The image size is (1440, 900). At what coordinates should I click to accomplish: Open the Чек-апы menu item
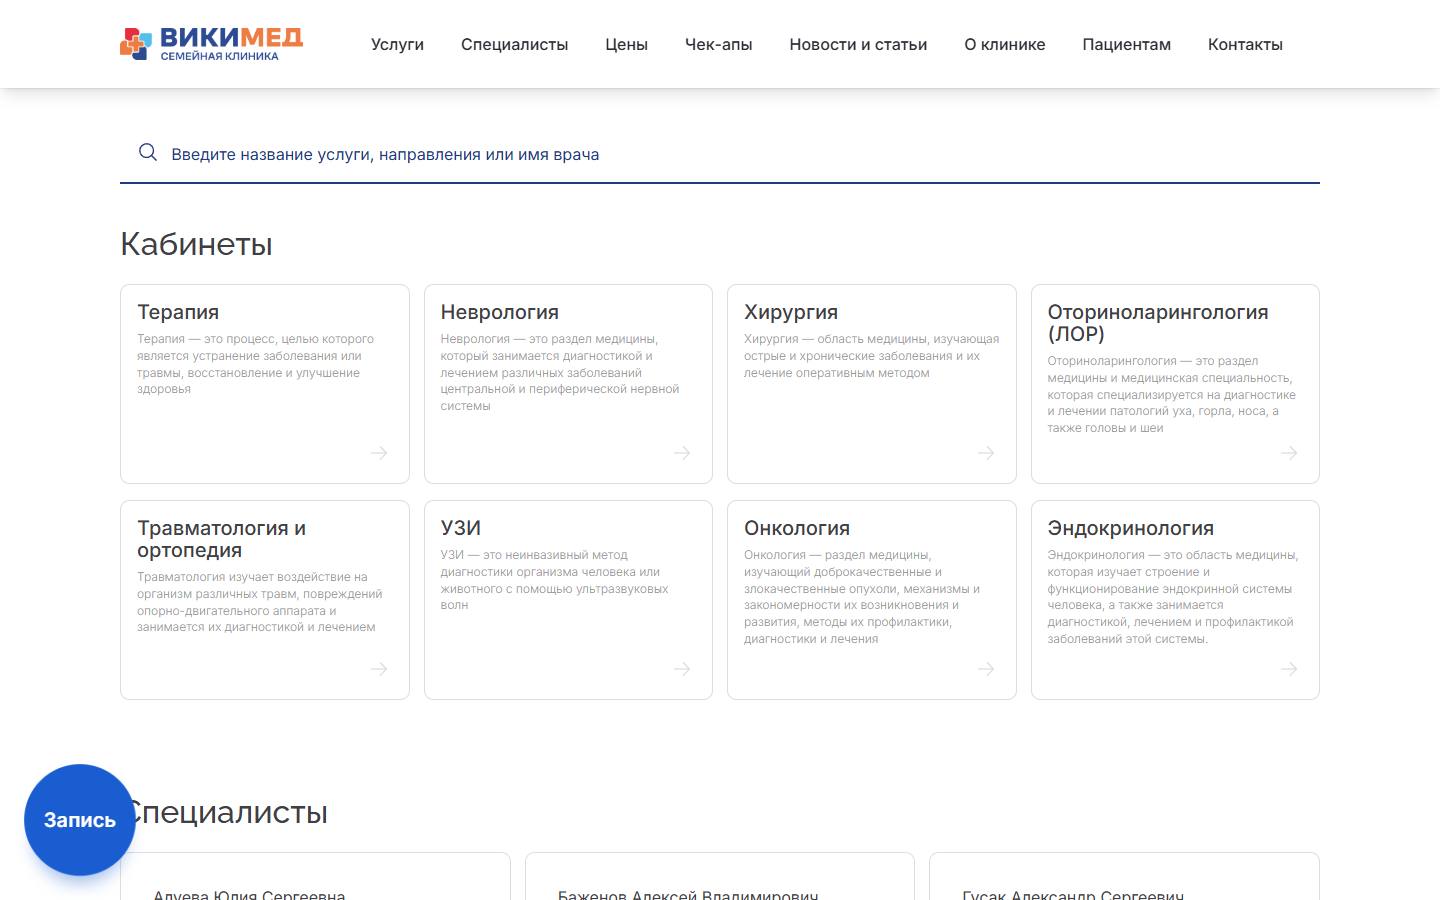[x=718, y=45]
